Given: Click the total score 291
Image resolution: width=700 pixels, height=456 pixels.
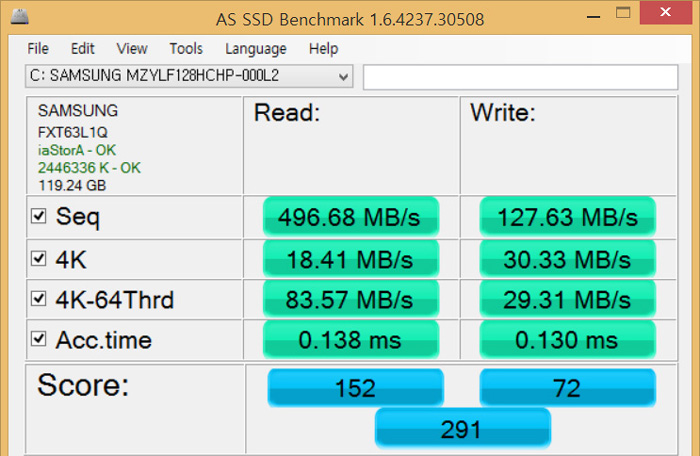Looking at the screenshot, I should point(463,429).
